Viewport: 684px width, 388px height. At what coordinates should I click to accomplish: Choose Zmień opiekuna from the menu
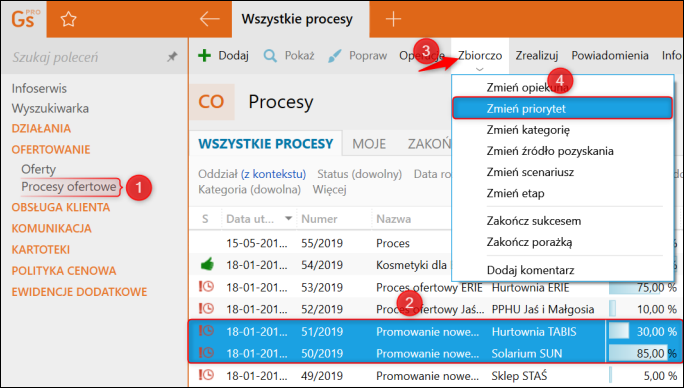[x=563, y=87]
